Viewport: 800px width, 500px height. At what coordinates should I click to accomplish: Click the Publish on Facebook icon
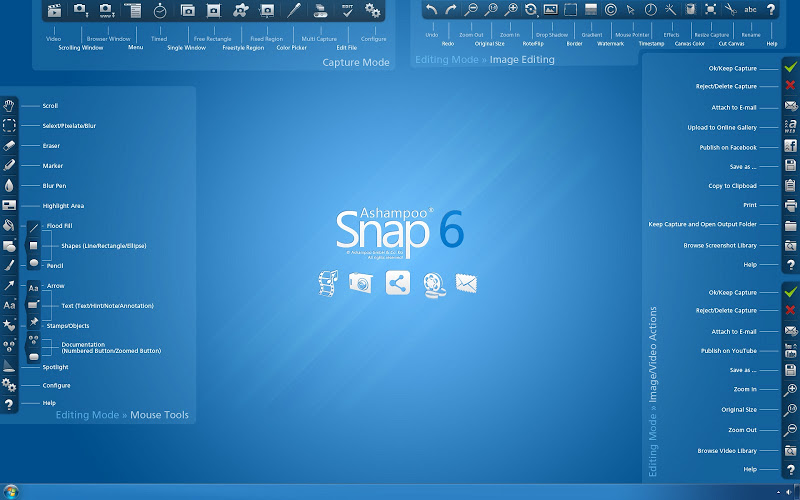(790, 146)
